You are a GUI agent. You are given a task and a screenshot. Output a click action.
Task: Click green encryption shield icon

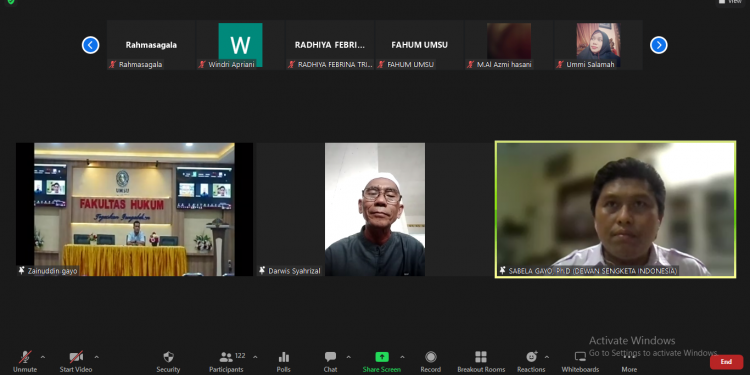coord(11,2)
